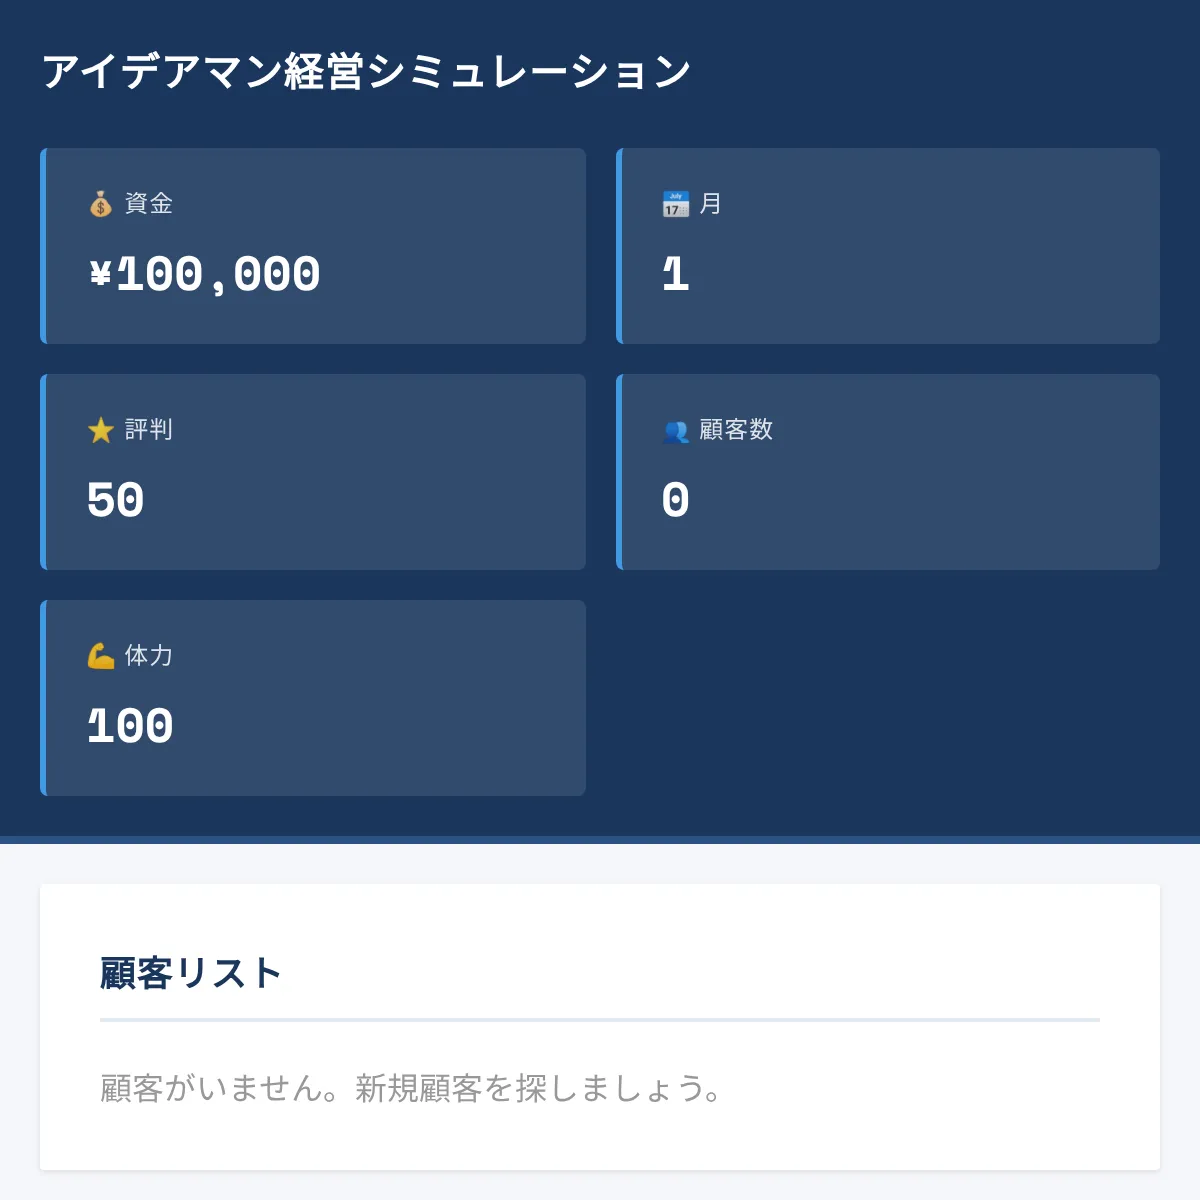
Task: Click the money bag icon beside 資金
Action: (x=100, y=205)
